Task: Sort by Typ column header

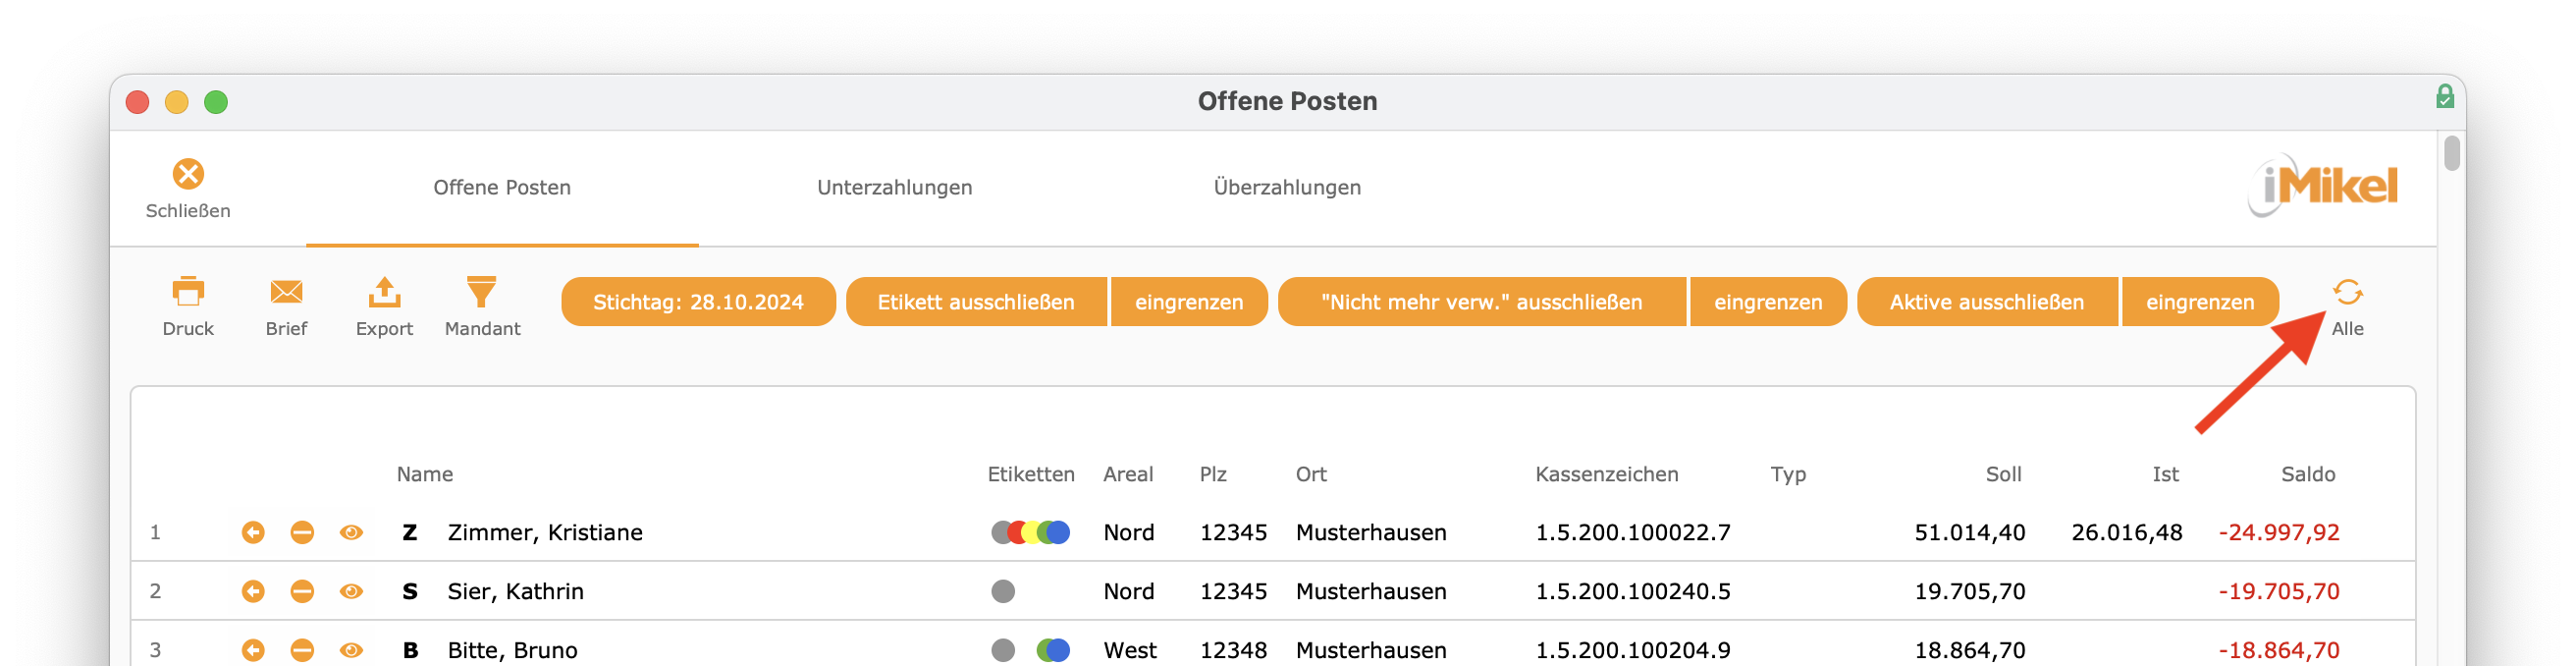Action: coord(1788,475)
